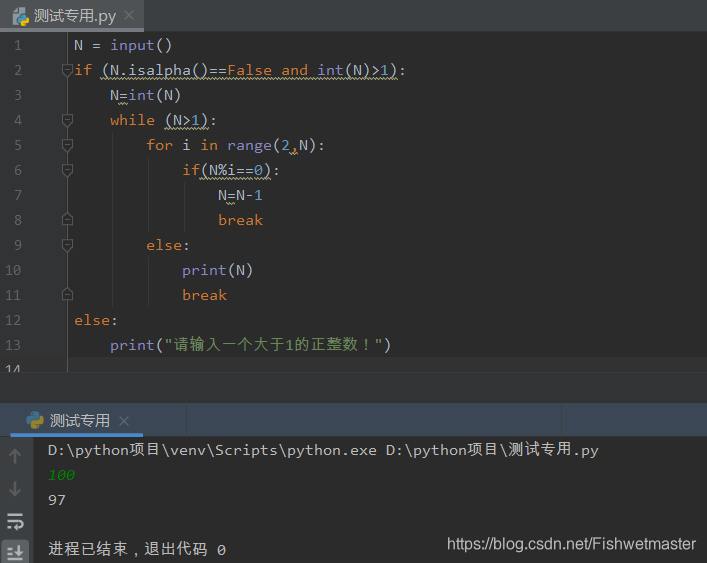Click the '进程已结束，退出代码 0' message
This screenshot has width=707, height=563.
[137, 549]
